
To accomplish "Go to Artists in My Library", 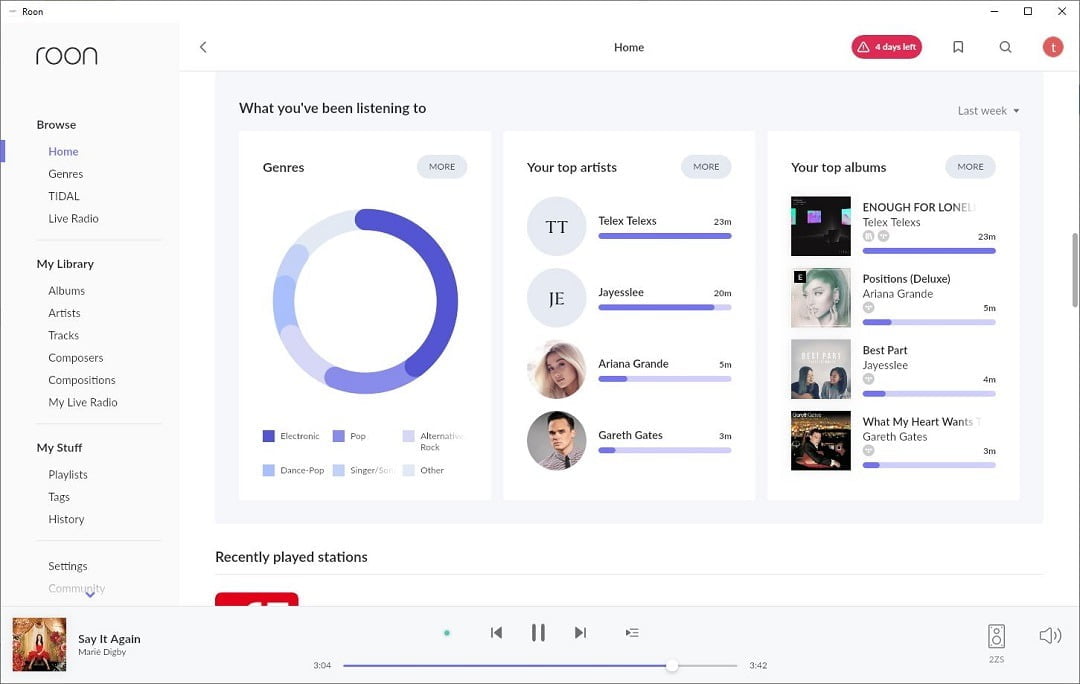I will pyautogui.click(x=65, y=313).
